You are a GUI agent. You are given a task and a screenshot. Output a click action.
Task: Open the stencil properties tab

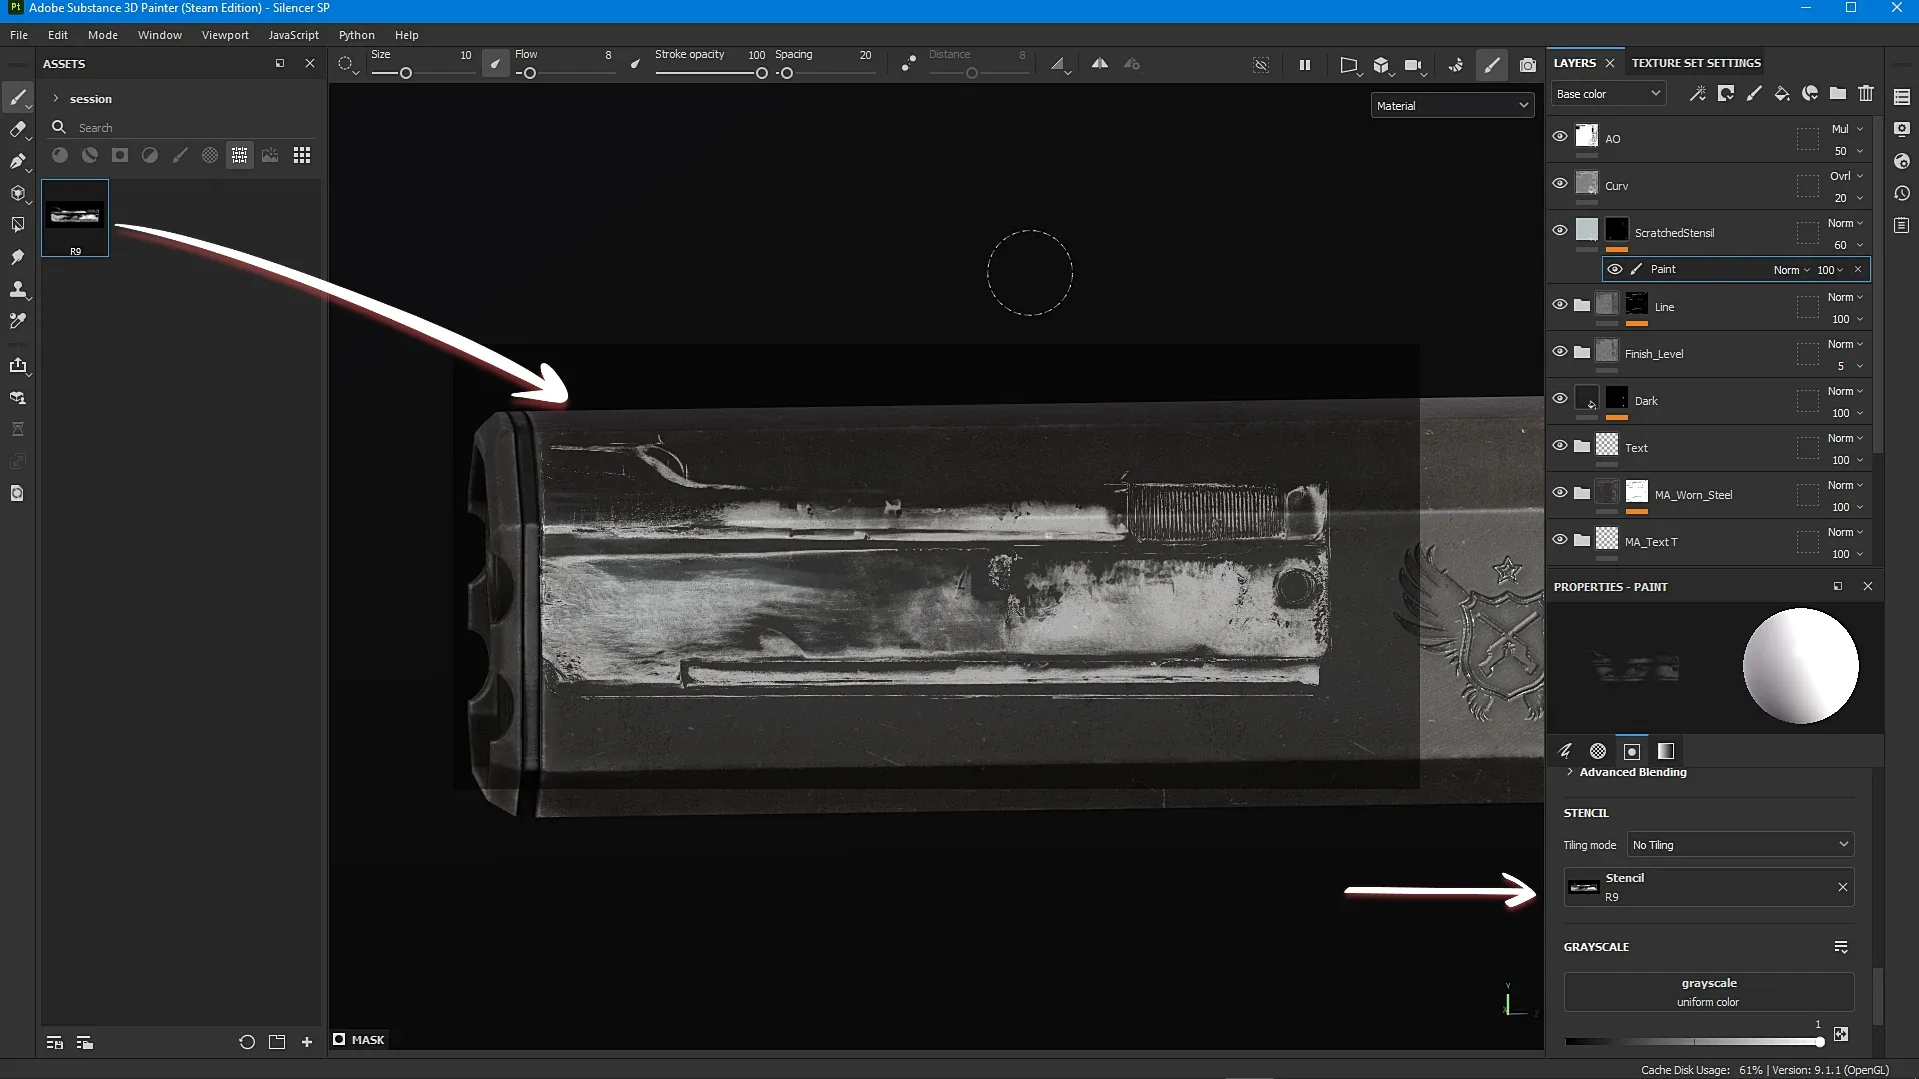1632,751
